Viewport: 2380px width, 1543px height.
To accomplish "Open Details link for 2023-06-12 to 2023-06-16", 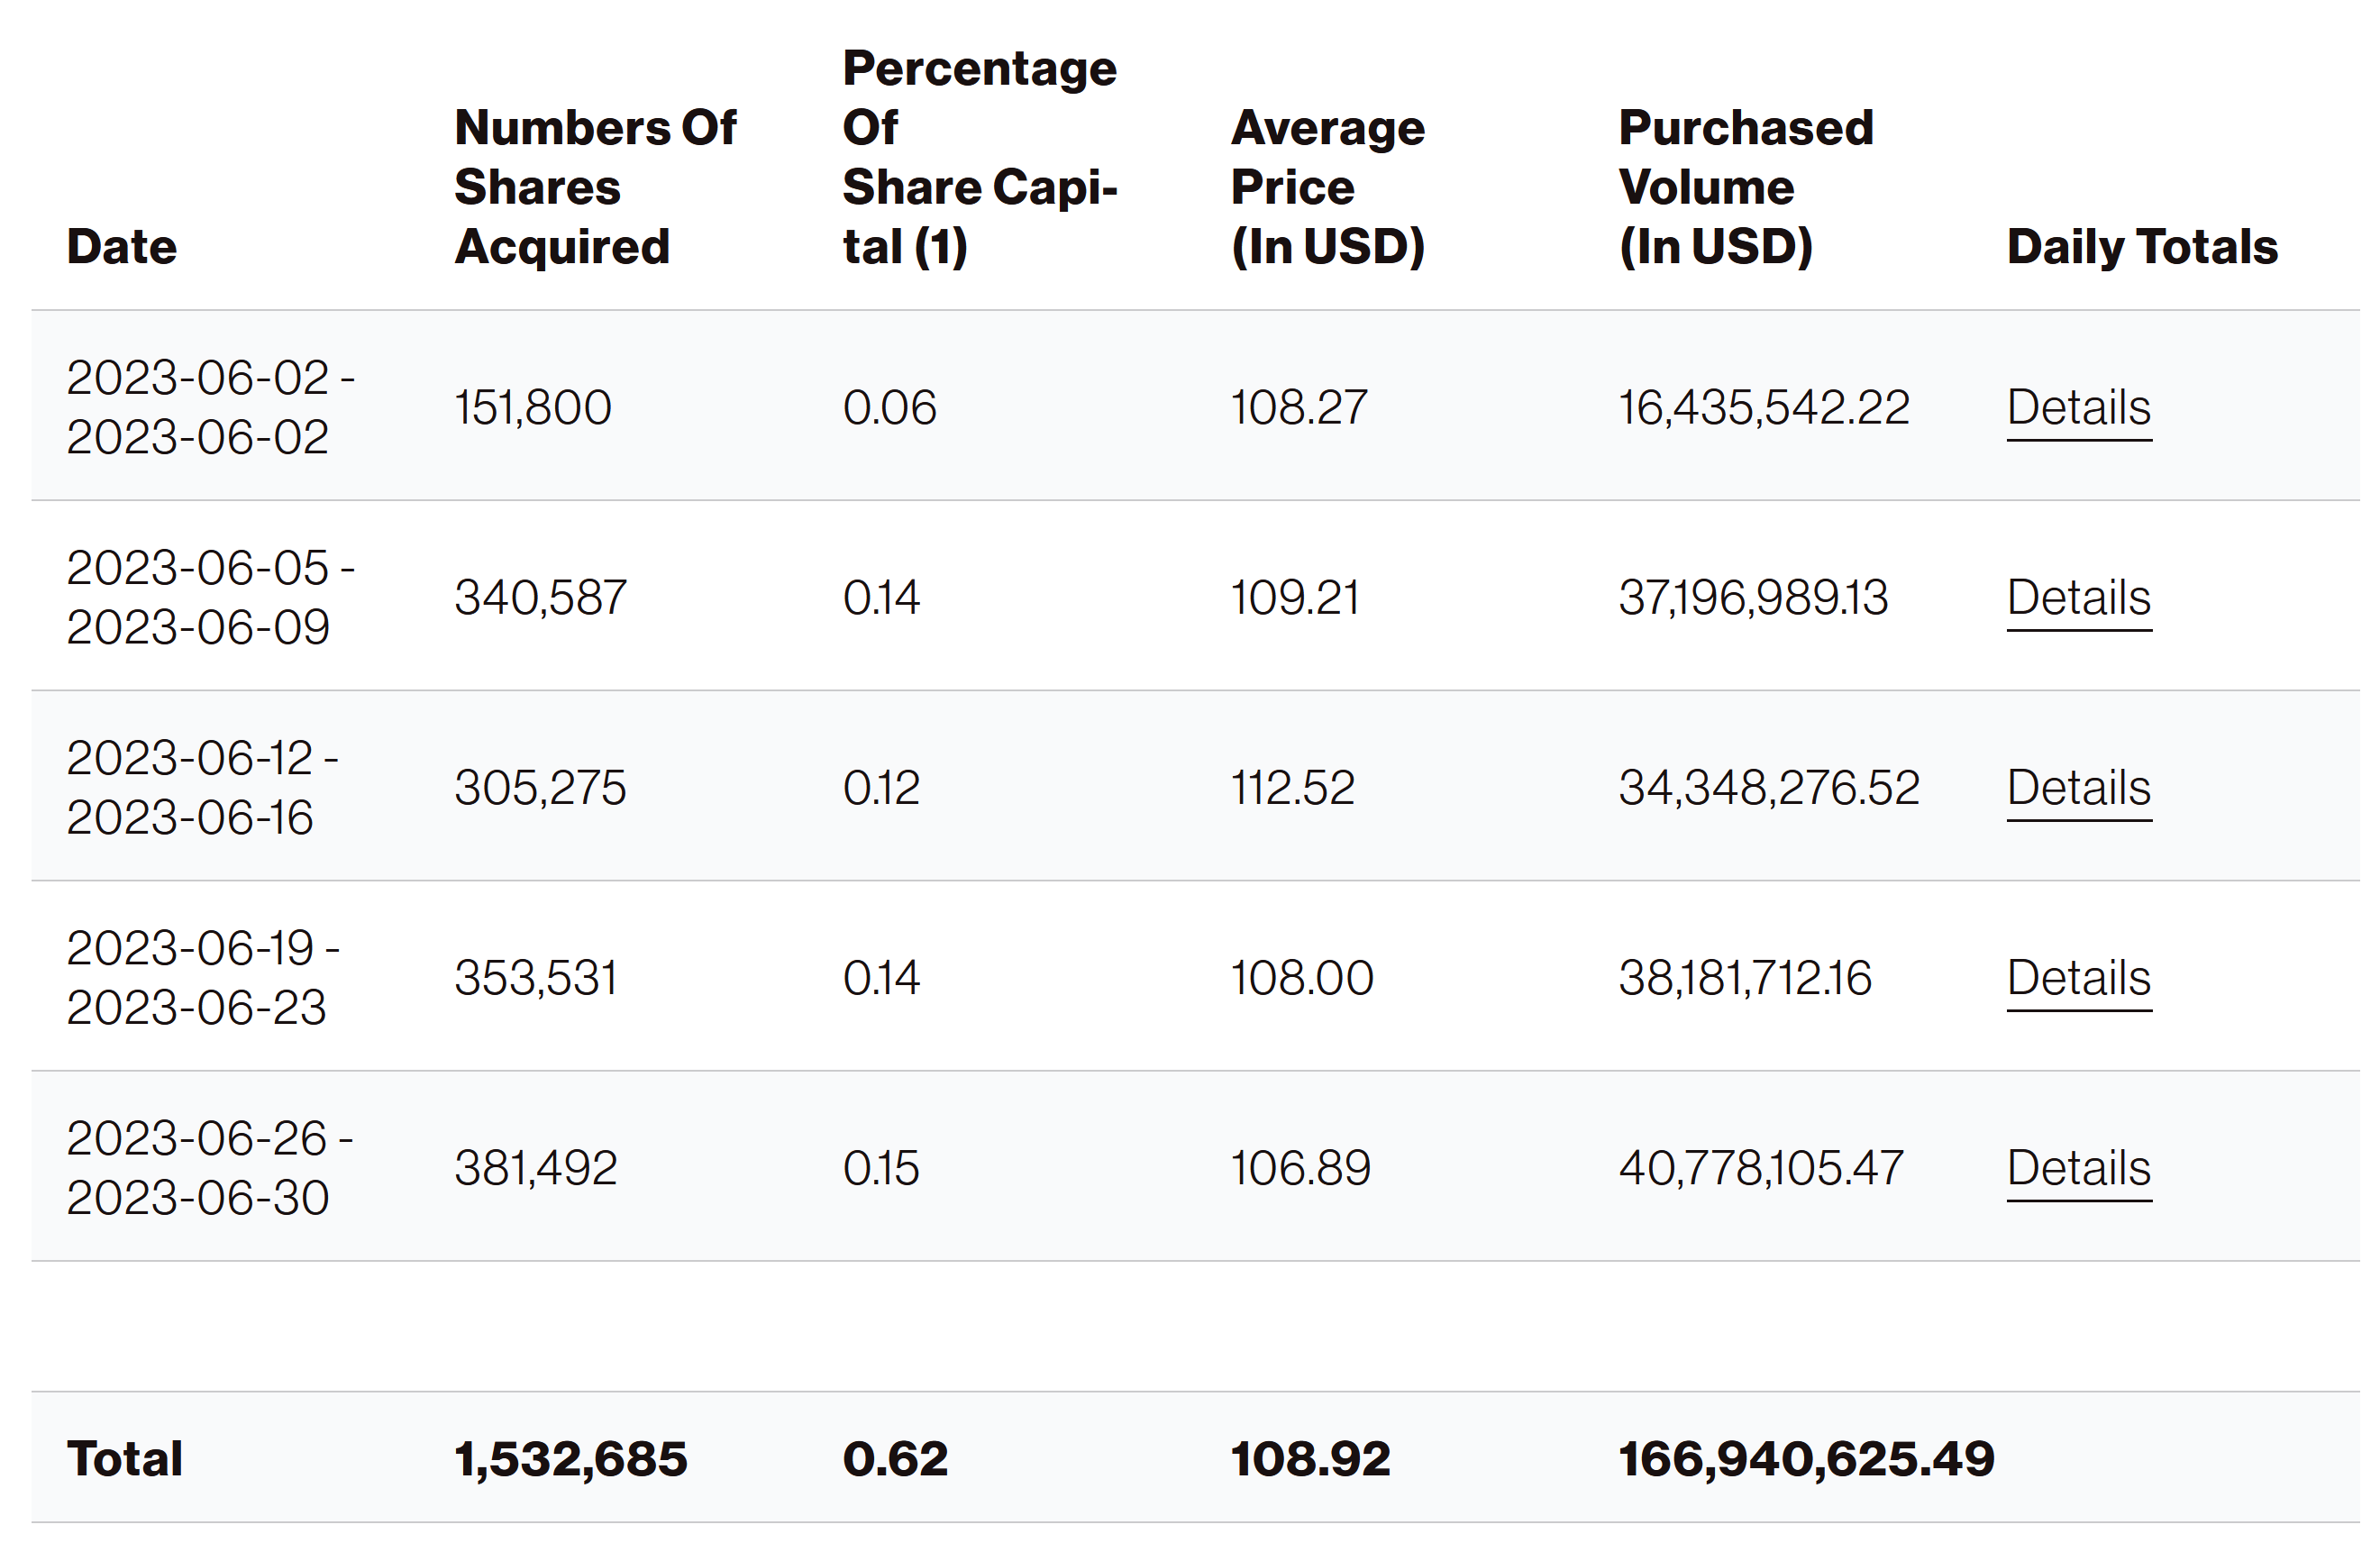I will [2078, 788].
